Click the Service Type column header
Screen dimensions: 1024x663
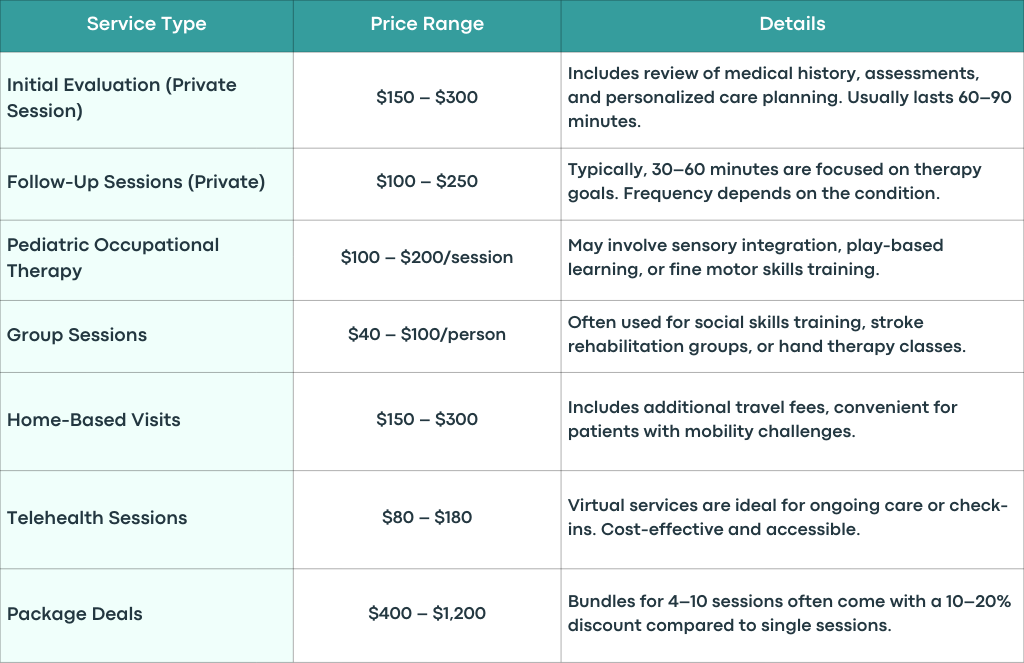click(x=146, y=24)
